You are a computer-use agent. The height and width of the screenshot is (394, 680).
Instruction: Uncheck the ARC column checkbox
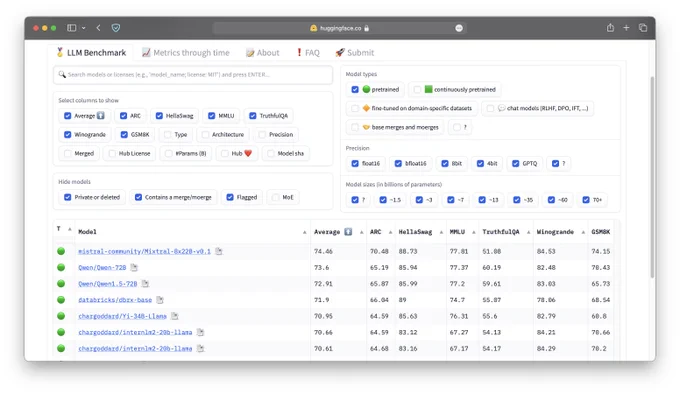(123, 116)
